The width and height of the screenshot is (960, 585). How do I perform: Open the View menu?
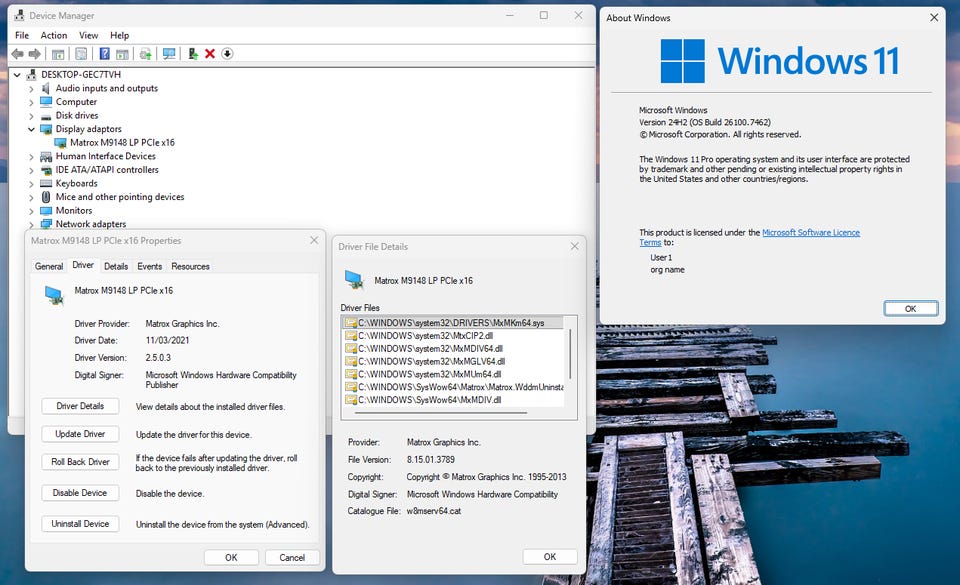point(88,35)
